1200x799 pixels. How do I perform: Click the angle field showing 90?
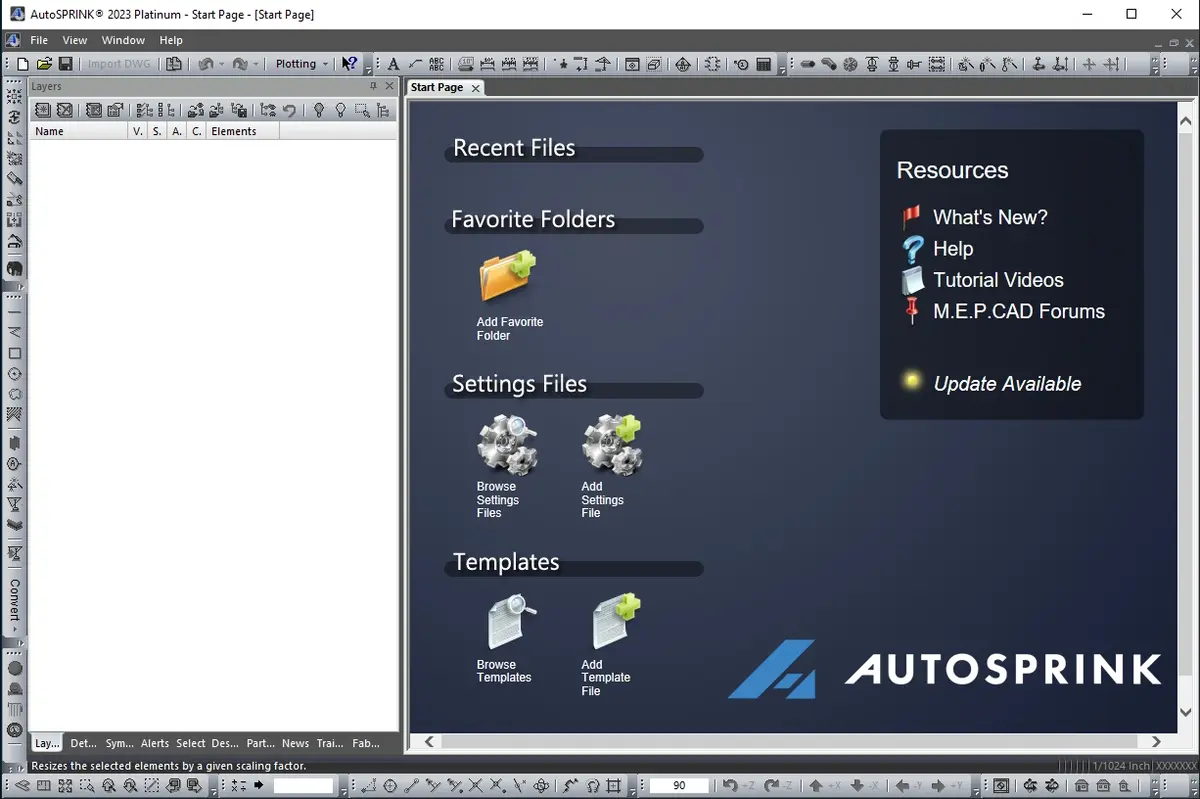(x=680, y=786)
